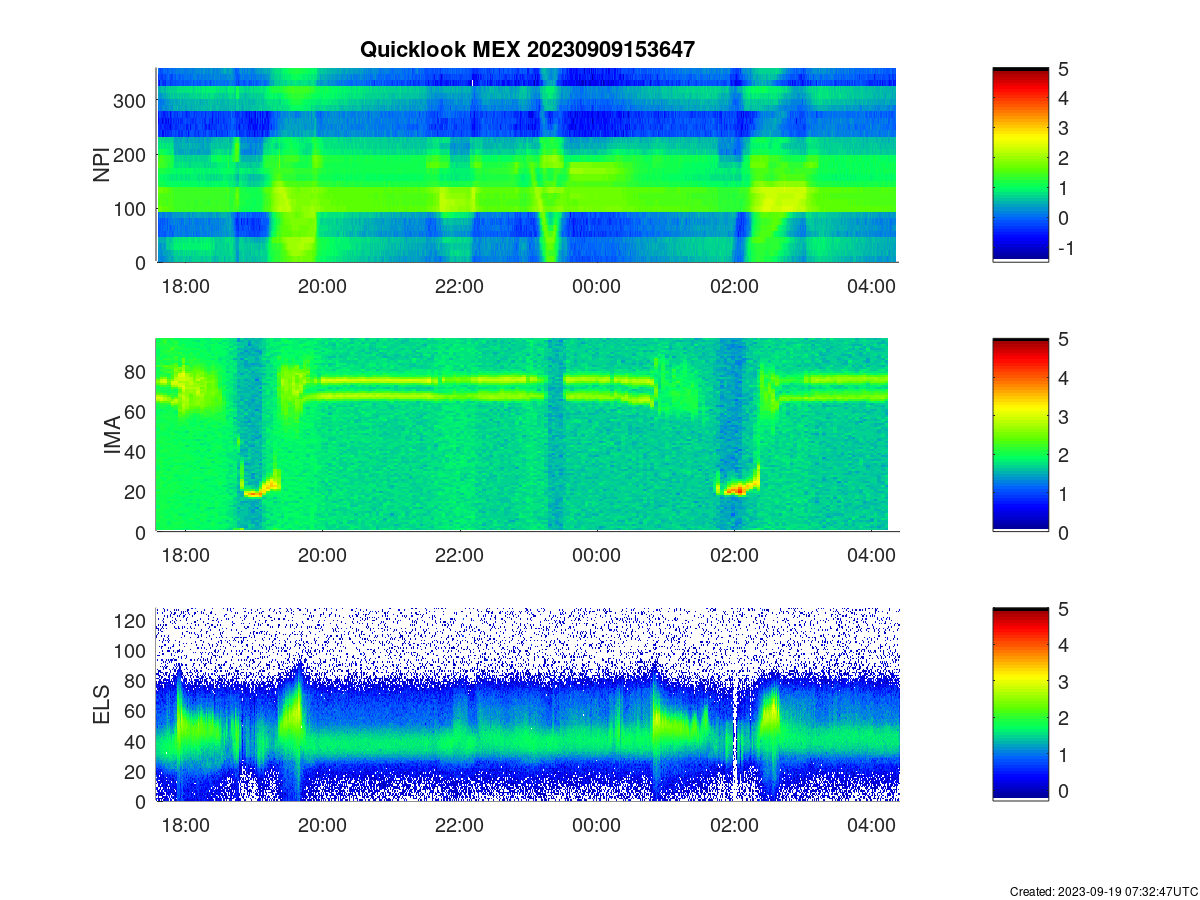The image size is (1200, 900).
Task: Select the 00:00 tick under the NPI plot
Action: [x=597, y=286]
